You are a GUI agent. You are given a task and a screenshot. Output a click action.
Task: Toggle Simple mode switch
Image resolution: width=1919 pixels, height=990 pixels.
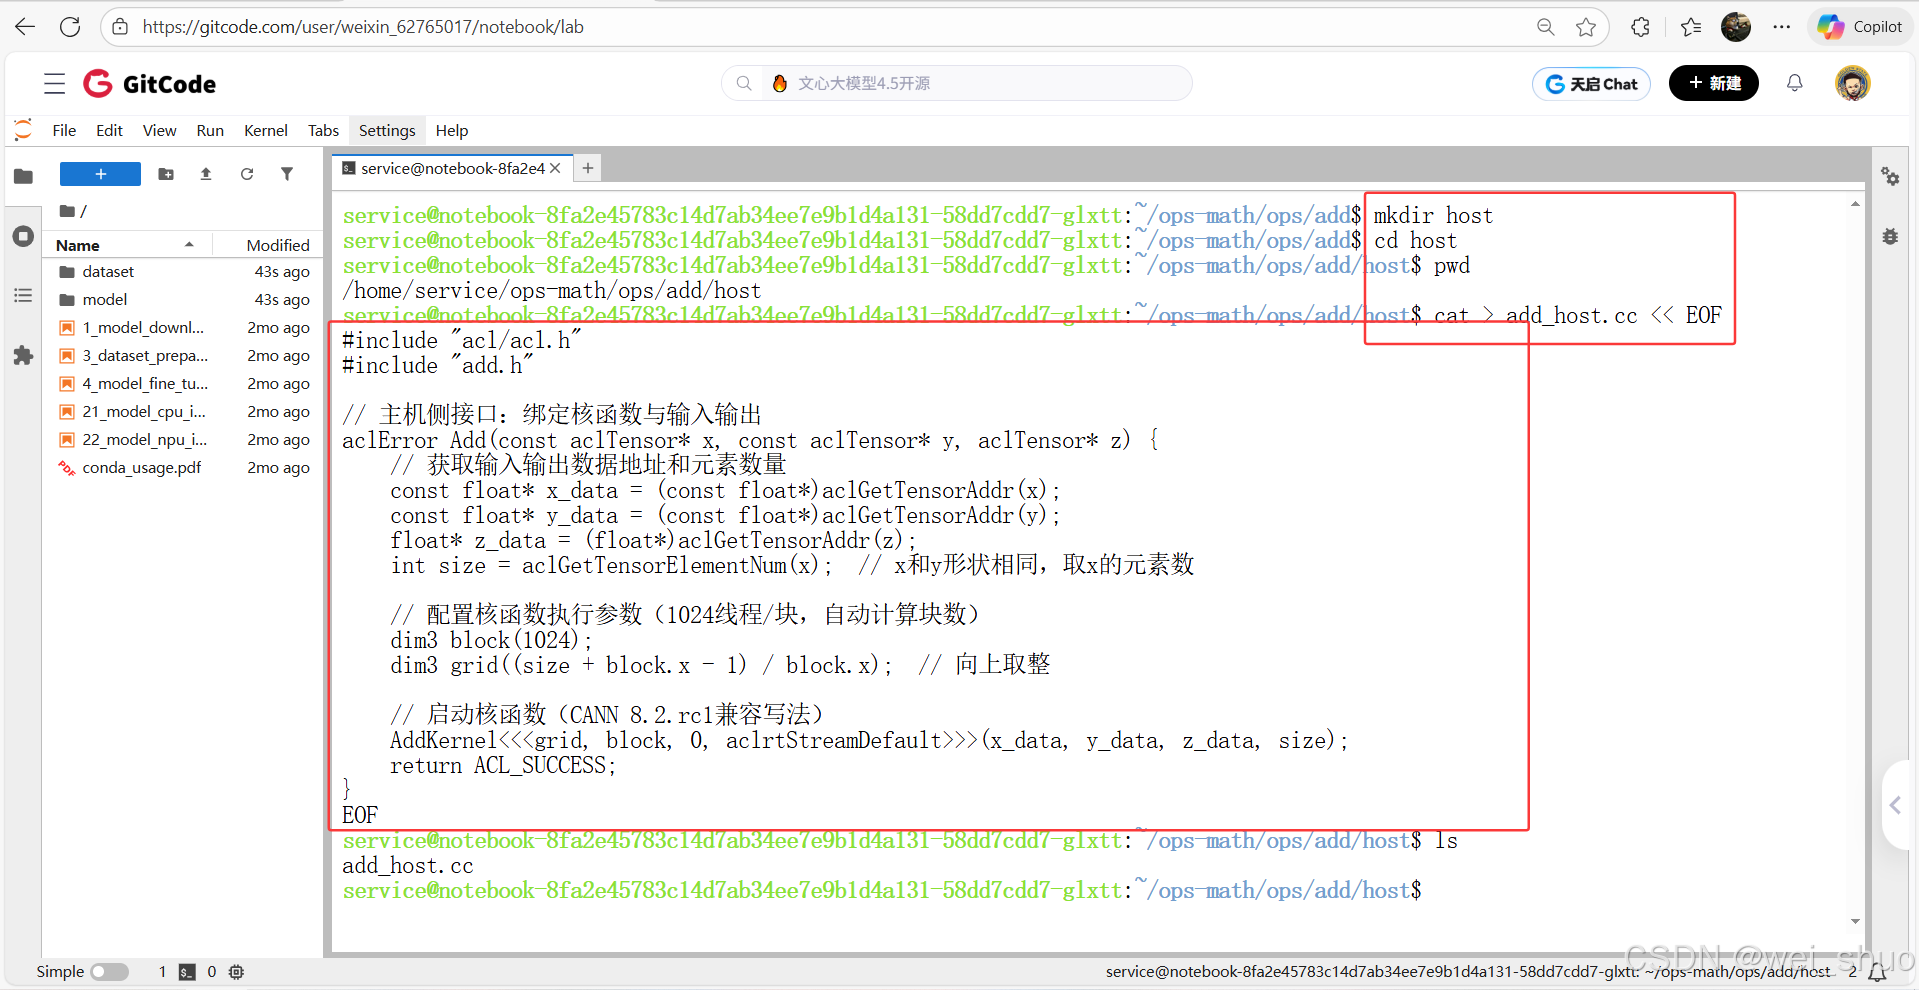coord(109,972)
